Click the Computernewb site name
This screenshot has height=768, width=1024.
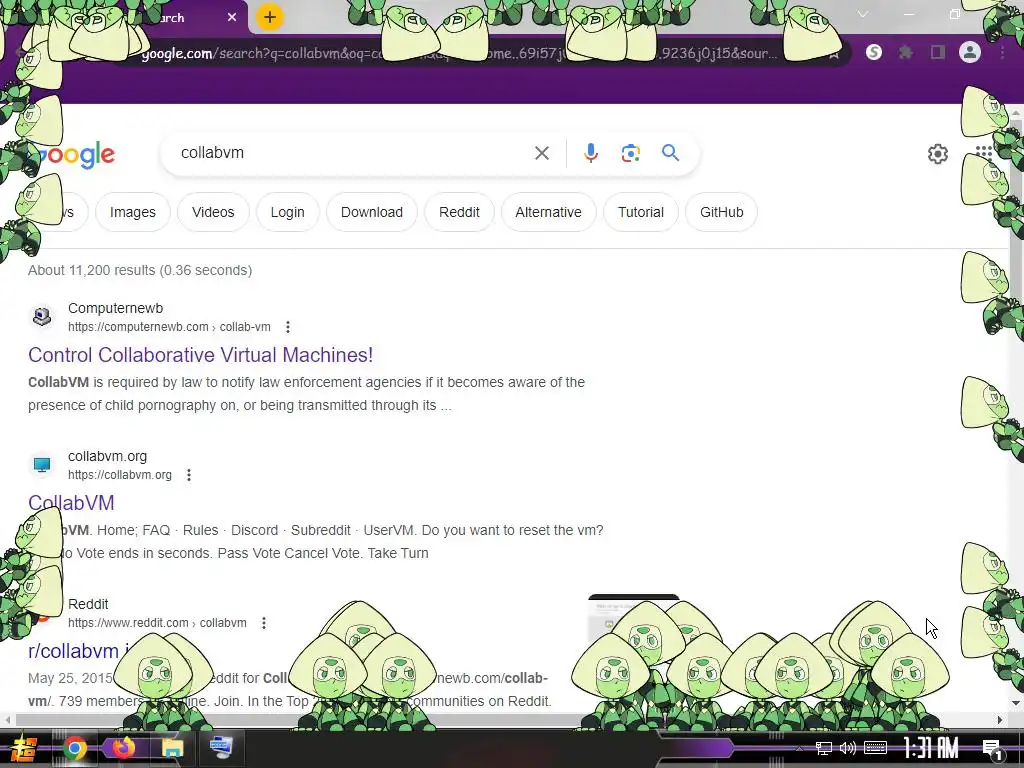coord(116,308)
